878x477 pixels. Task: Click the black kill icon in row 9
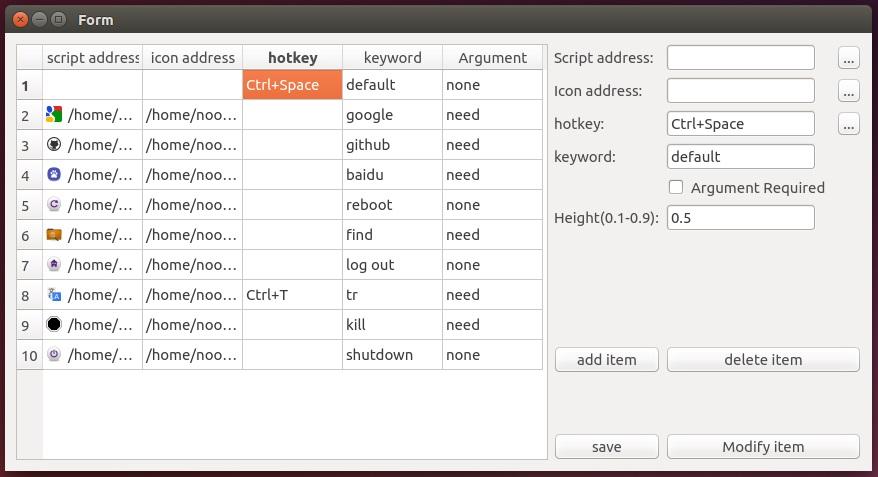[x=54, y=324]
